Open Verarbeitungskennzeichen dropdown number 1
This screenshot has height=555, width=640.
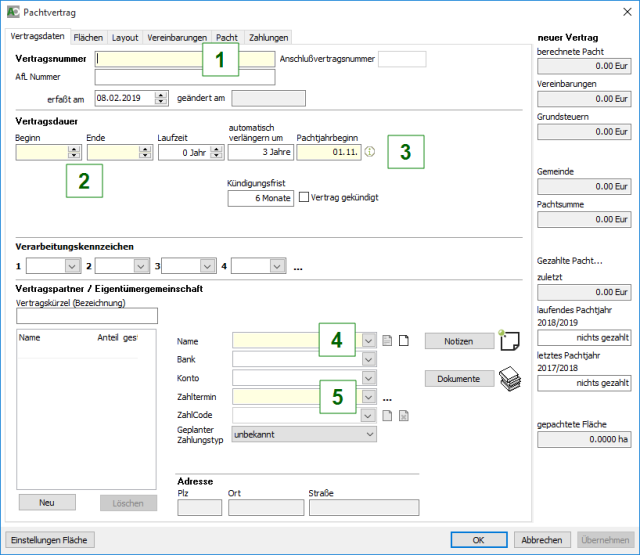tap(71, 266)
